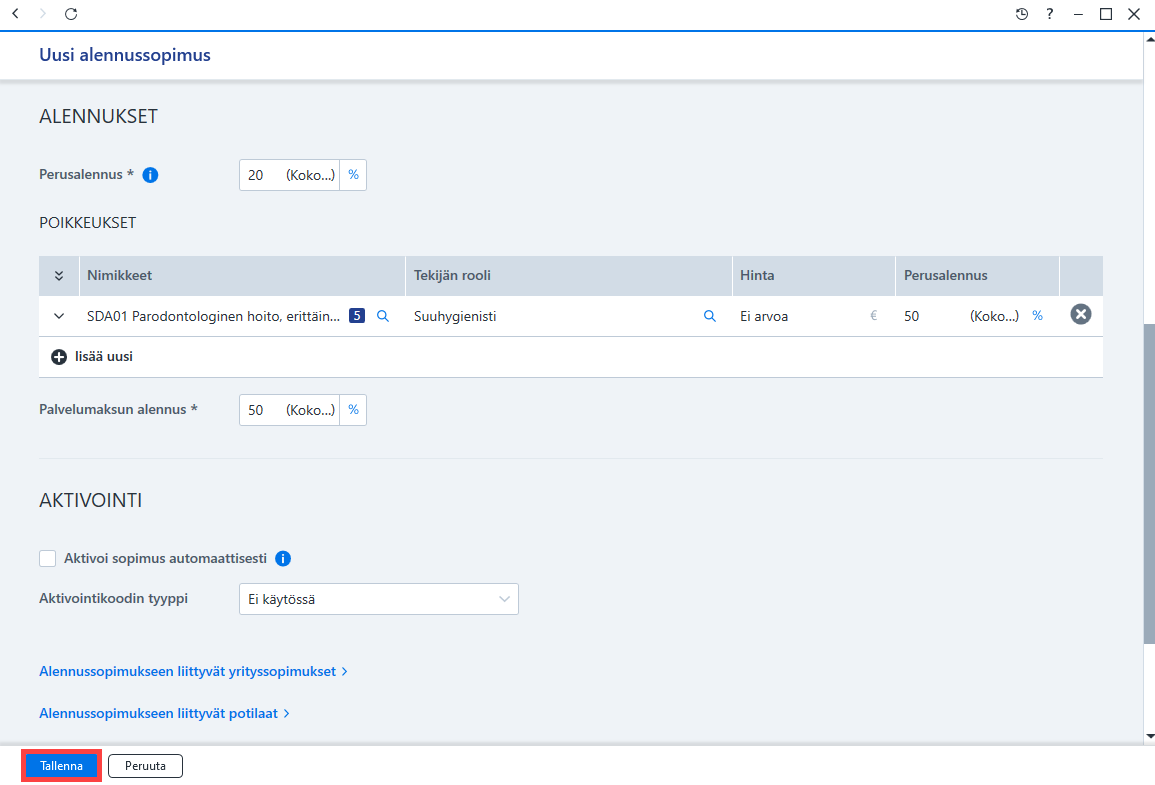Screen dimensions: 1155x785
Task: Open the history clock icon
Action: (1022, 14)
